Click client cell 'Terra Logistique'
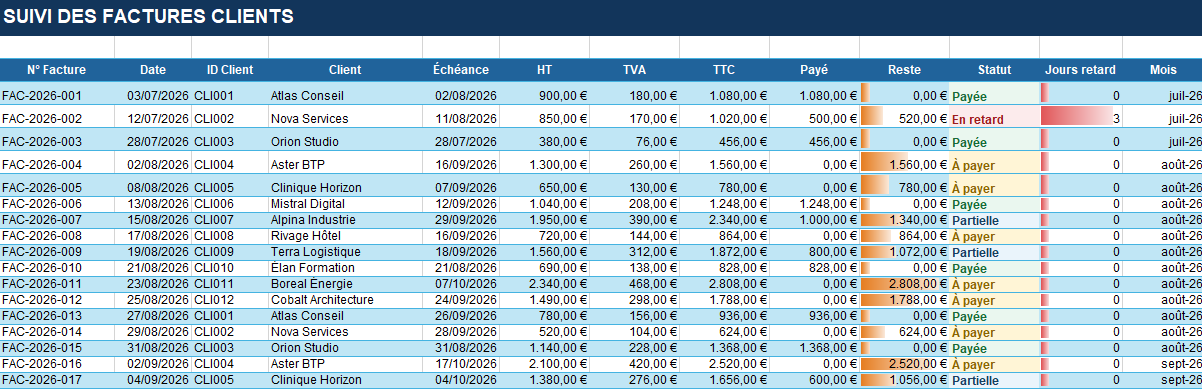 coord(345,252)
